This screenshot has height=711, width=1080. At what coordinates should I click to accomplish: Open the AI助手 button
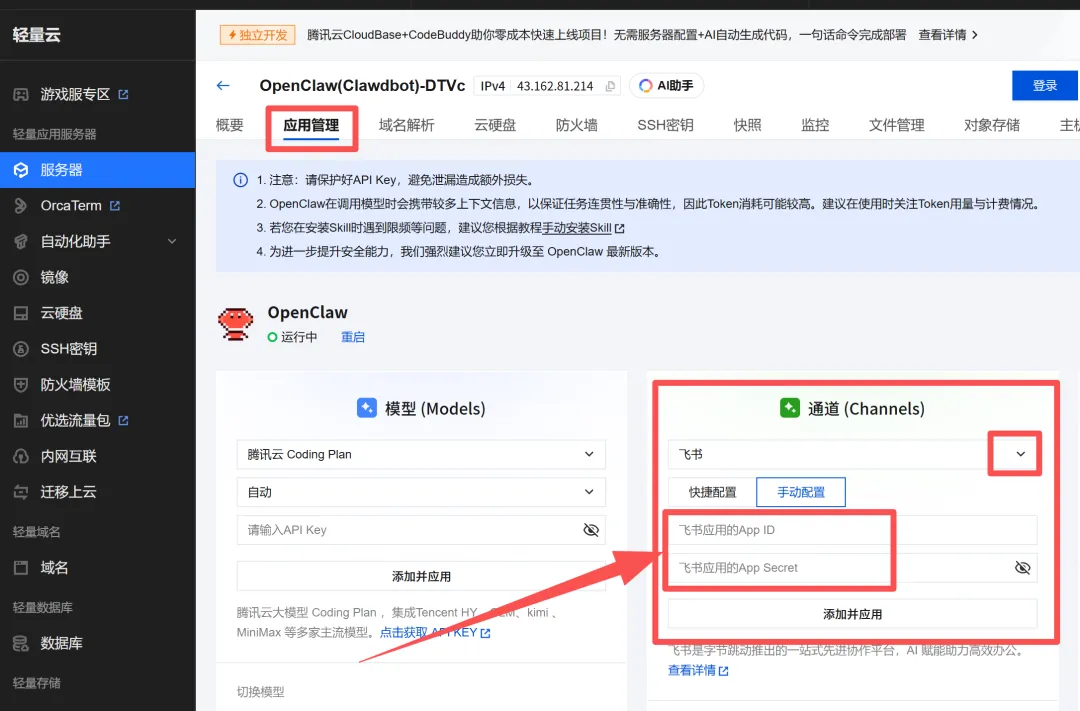(x=666, y=85)
